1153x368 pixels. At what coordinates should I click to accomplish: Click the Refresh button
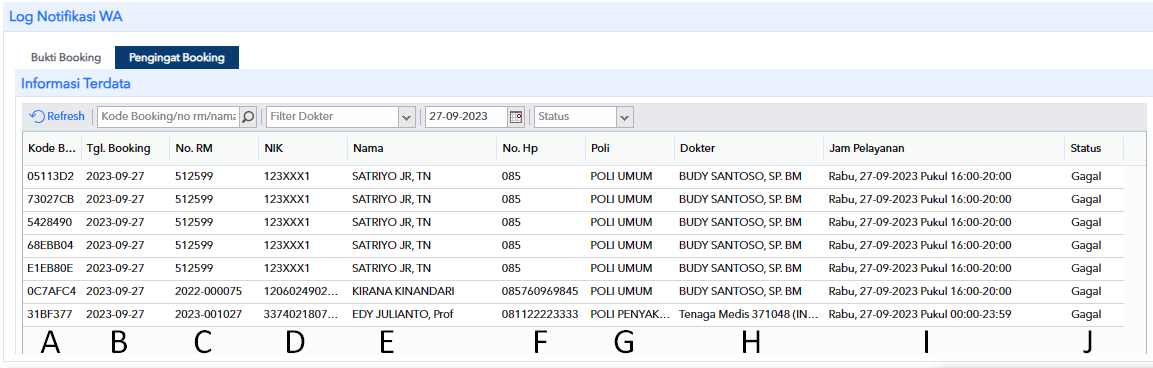(x=57, y=116)
